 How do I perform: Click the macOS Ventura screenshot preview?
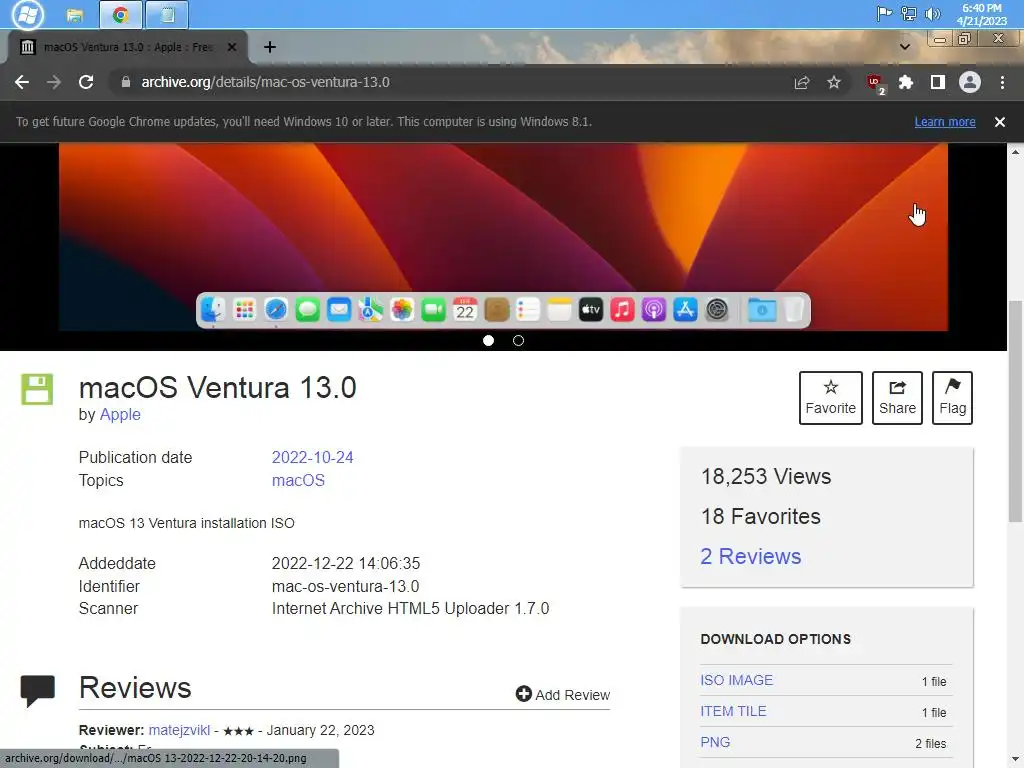(503, 236)
